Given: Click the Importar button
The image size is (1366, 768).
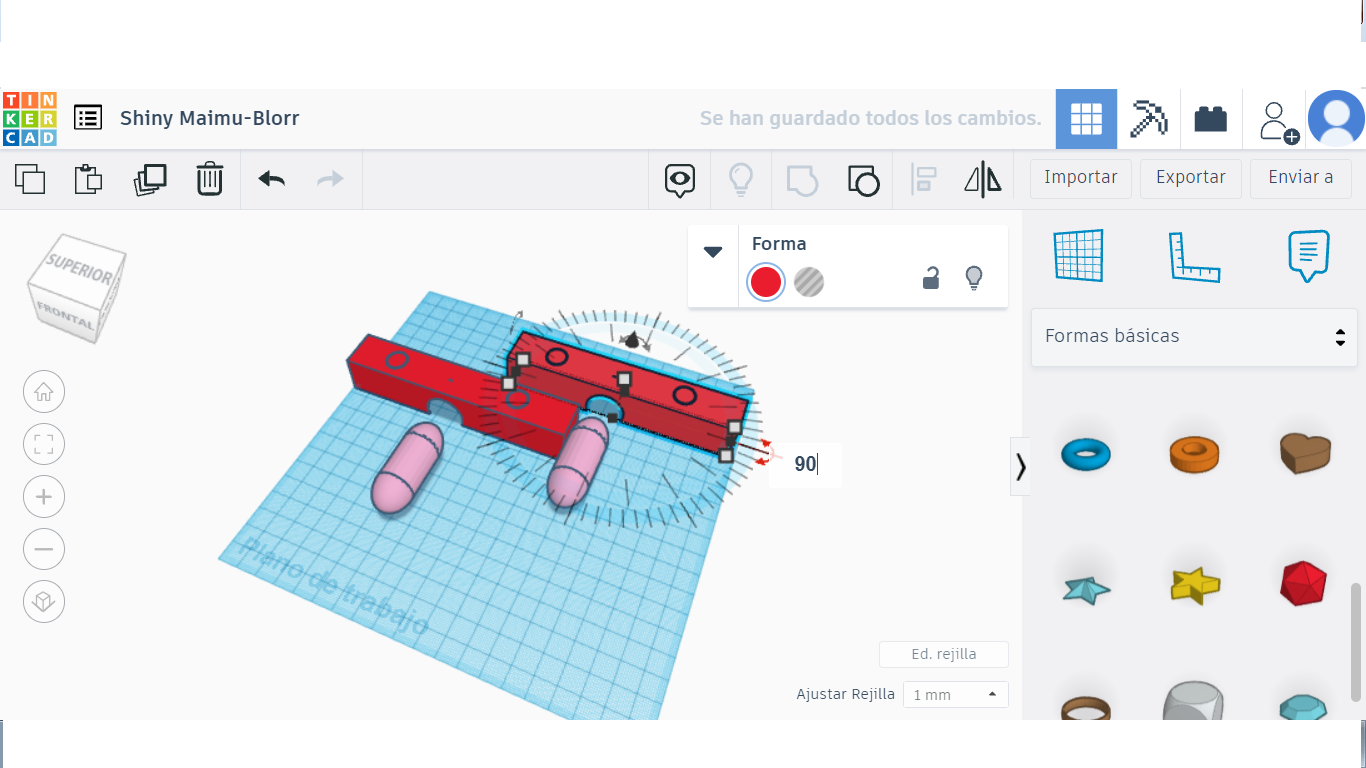Looking at the screenshot, I should pos(1081,178).
